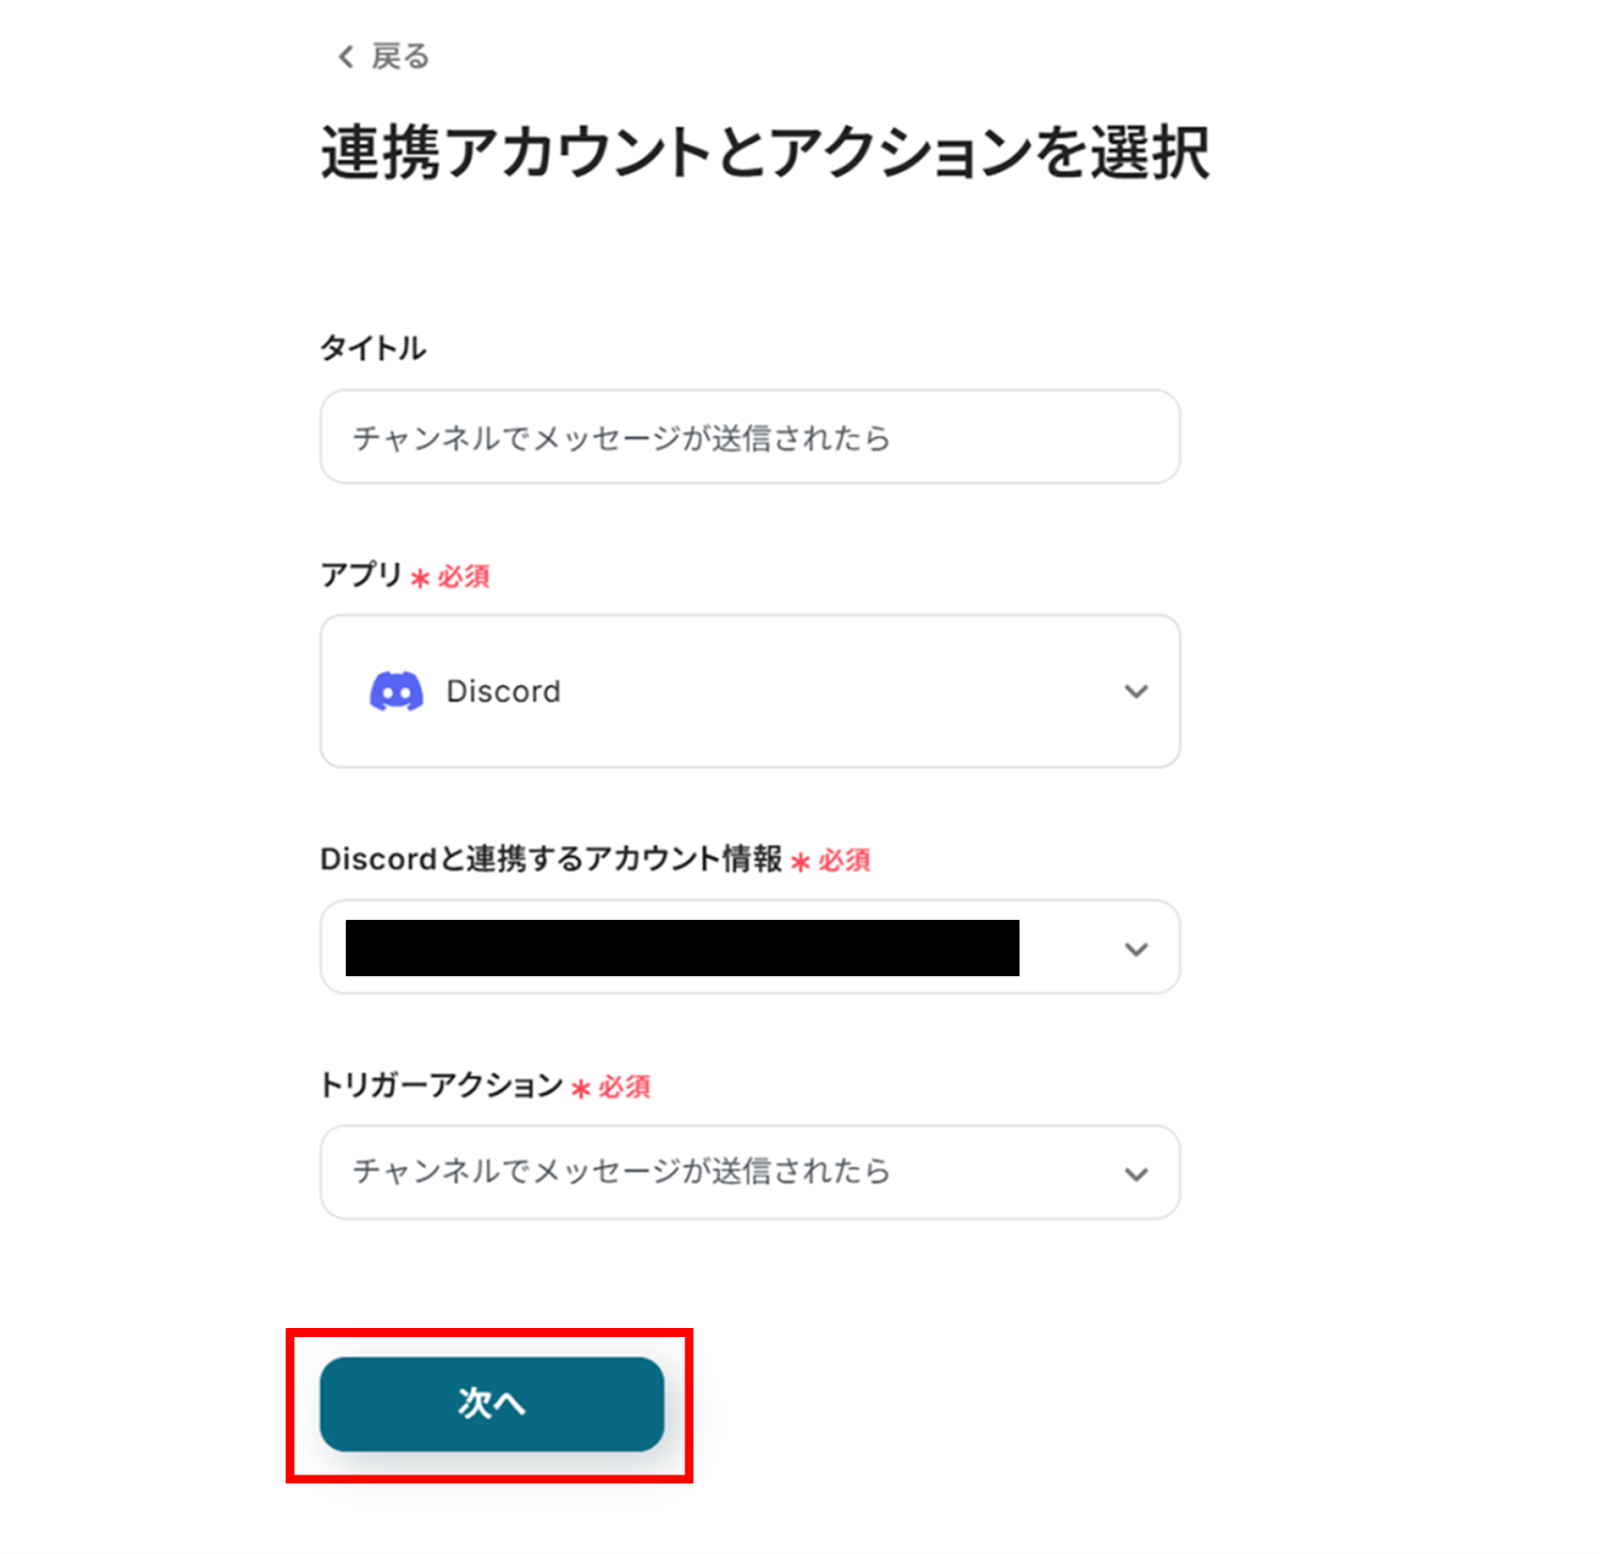This screenshot has width=1600, height=1554.
Task: Expand the トリガーアクション dropdown chevron
Action: coord(1135,1173)
